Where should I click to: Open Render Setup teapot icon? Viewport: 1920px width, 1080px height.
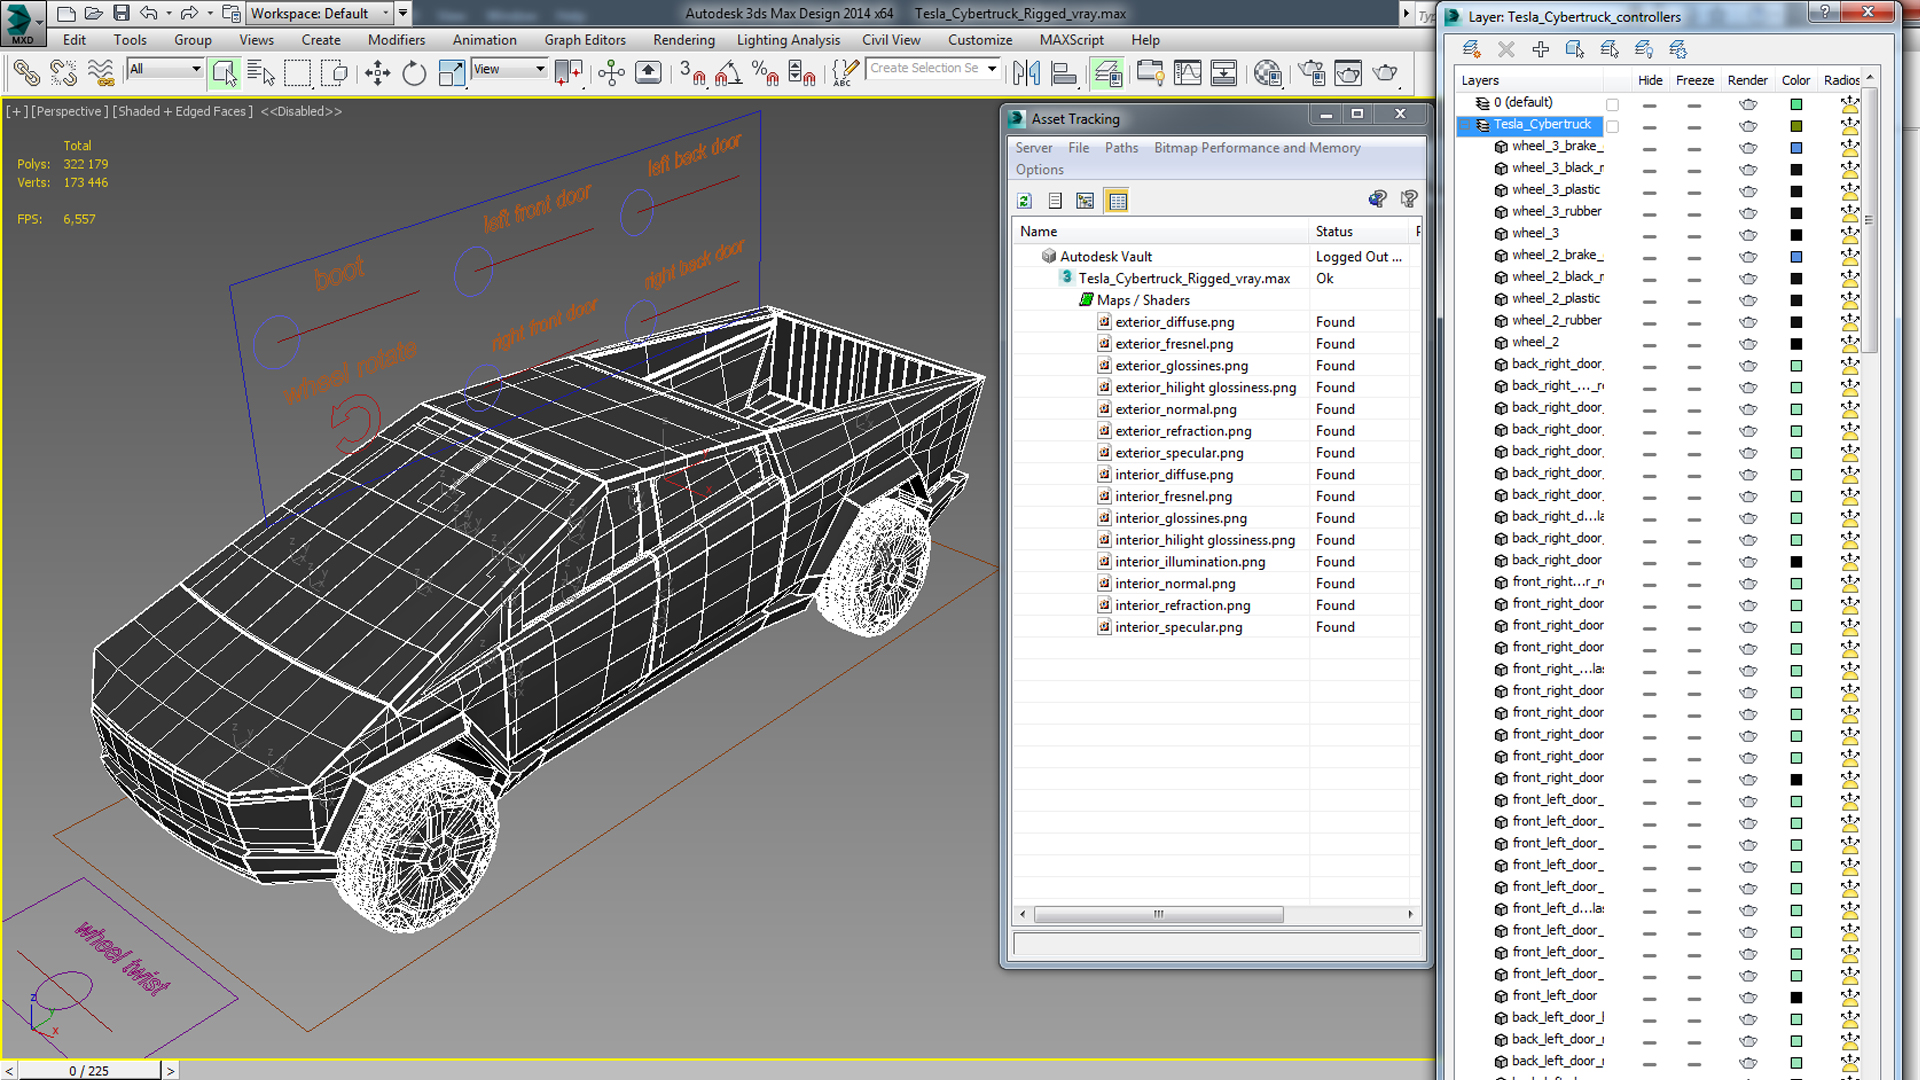coord(1311,73)
